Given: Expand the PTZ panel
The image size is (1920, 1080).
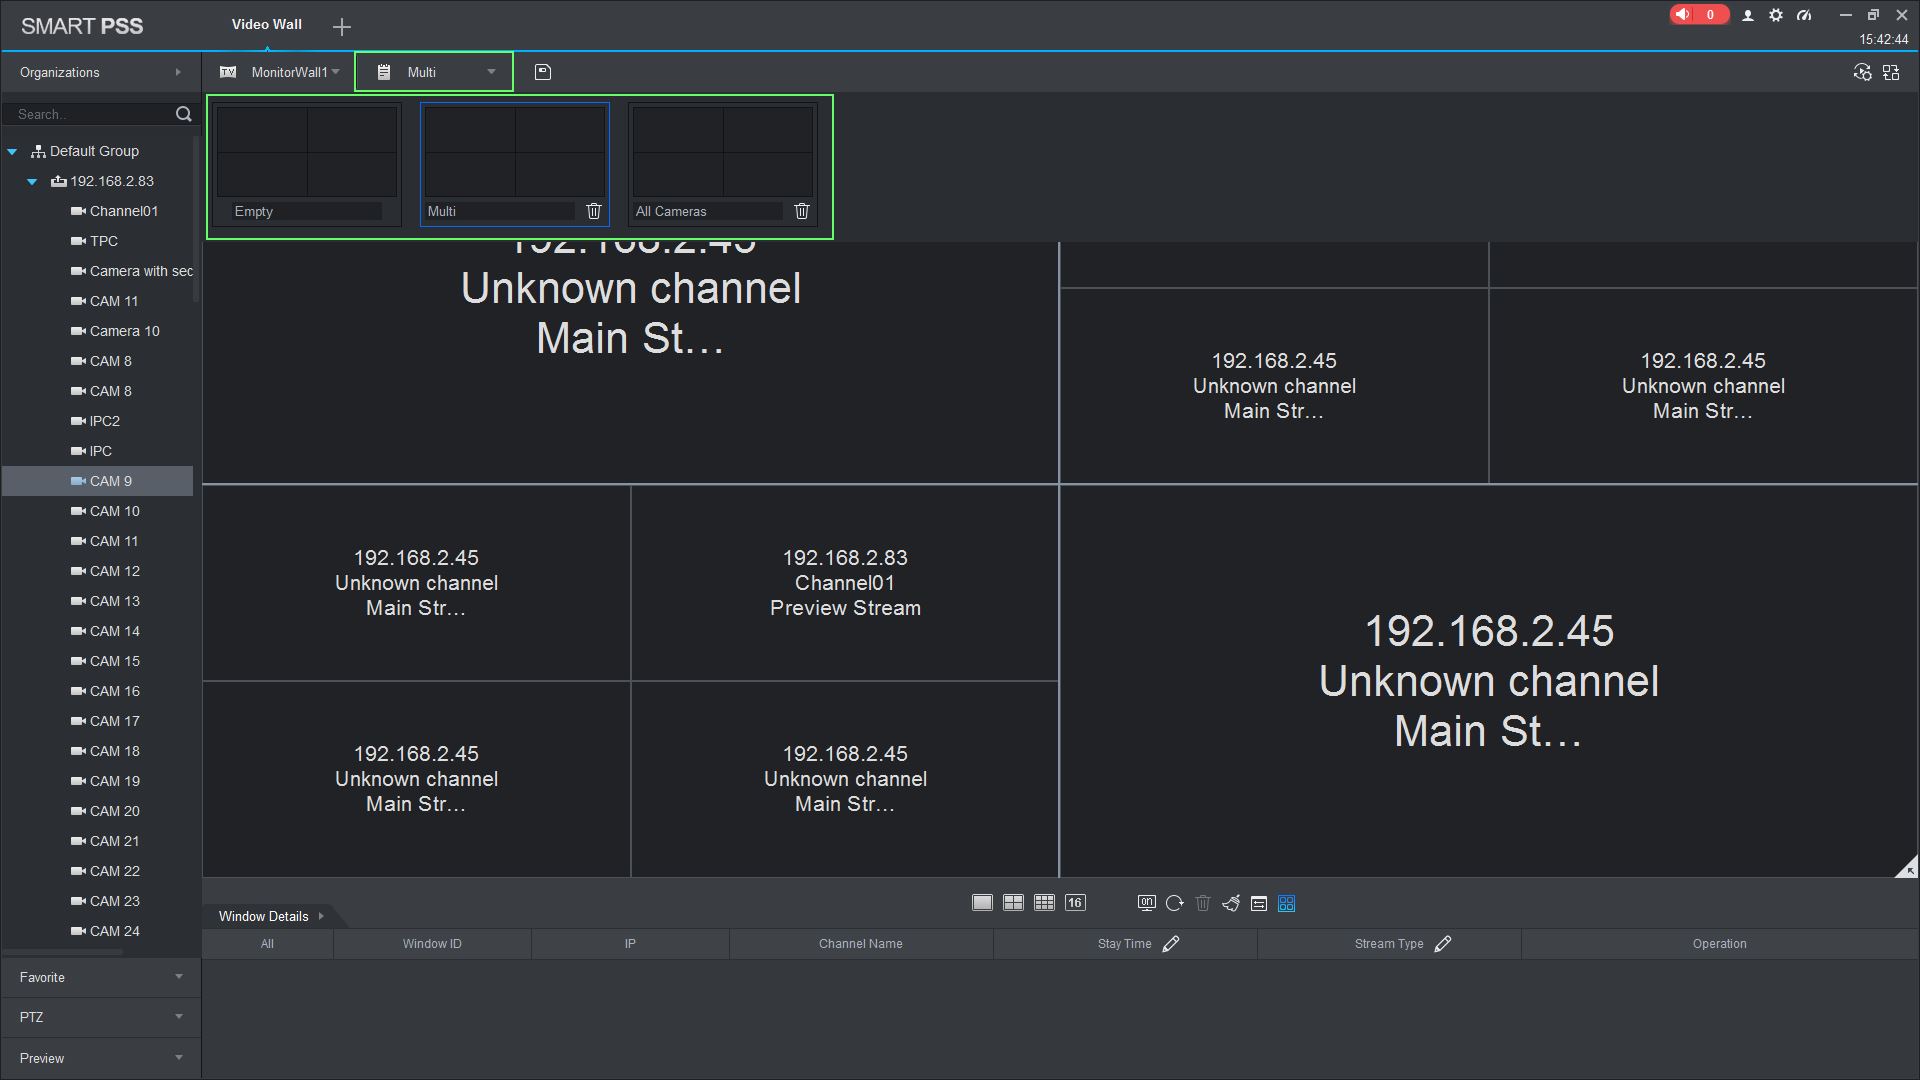Looking at the screenshot, I should pos(100,1017).
